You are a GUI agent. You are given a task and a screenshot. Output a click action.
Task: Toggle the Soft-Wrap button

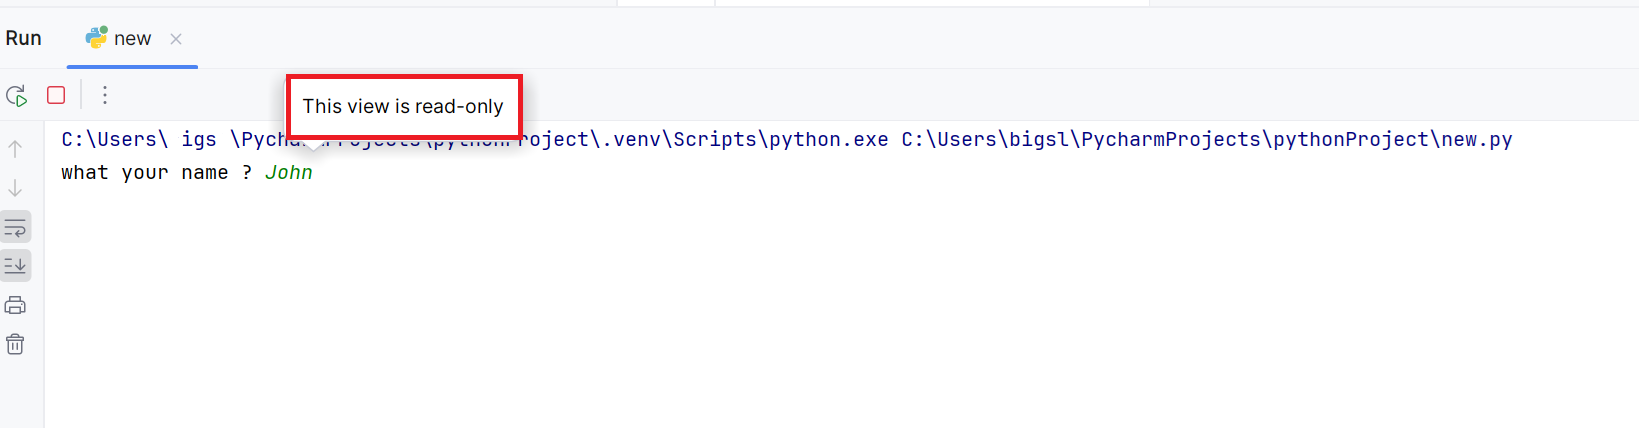click(x=15, y=227)
